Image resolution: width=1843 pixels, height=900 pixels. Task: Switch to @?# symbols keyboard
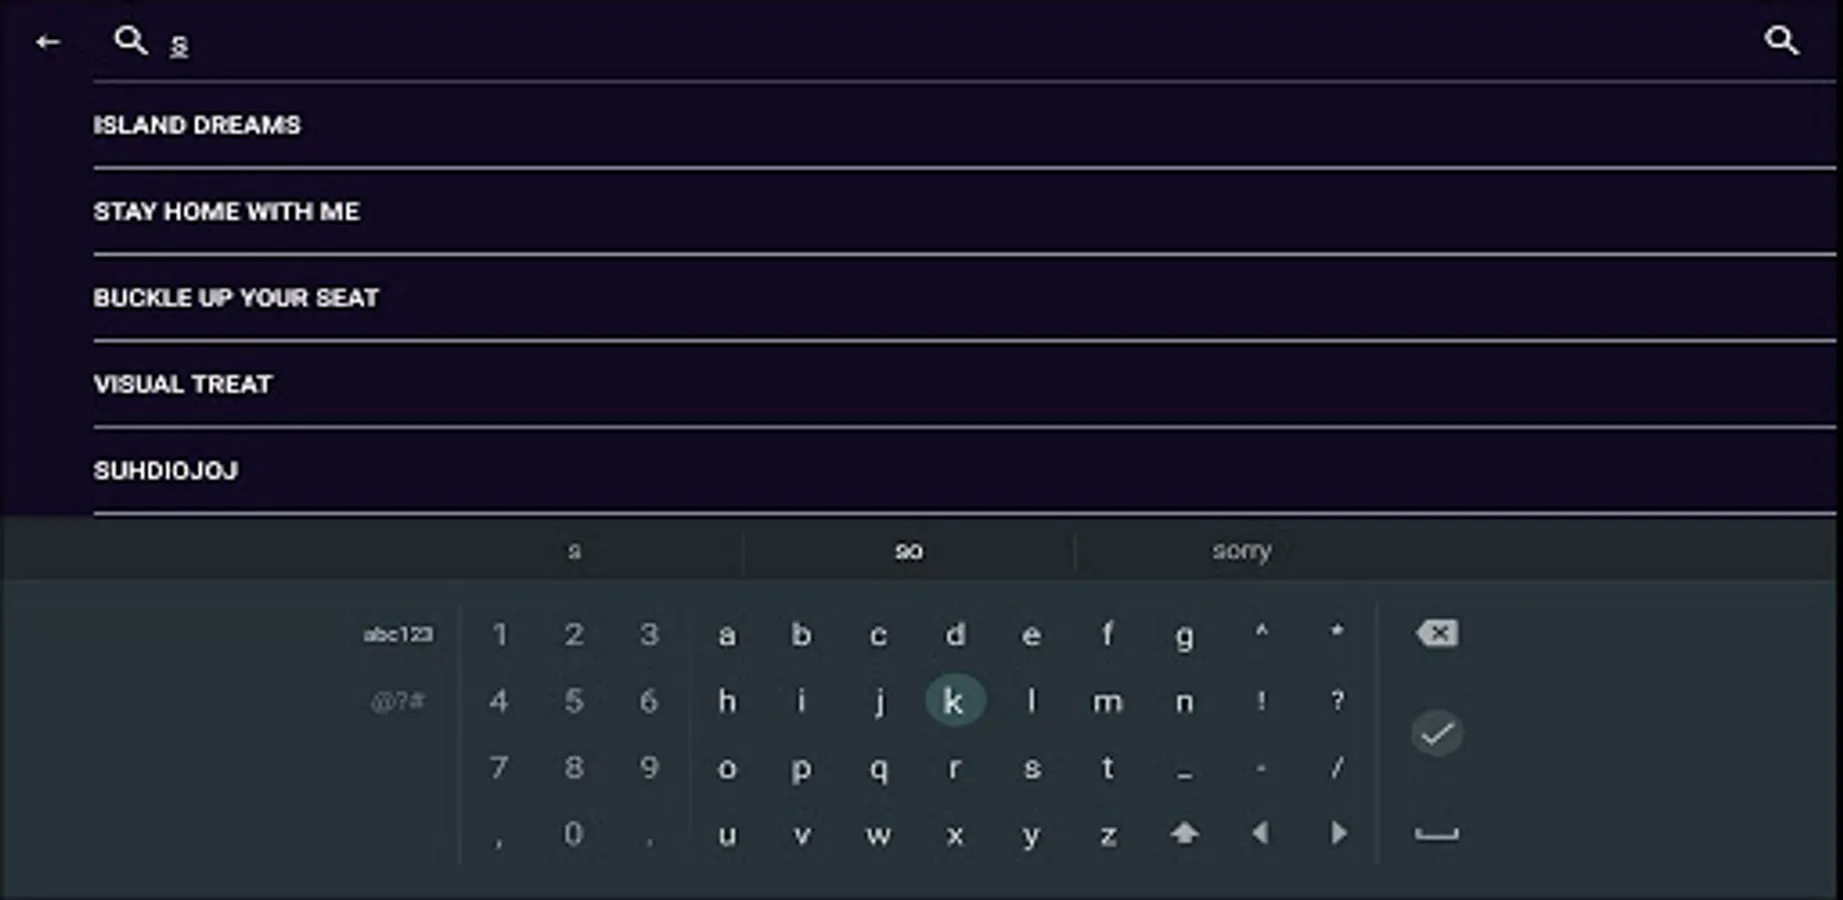pos(398,701)
